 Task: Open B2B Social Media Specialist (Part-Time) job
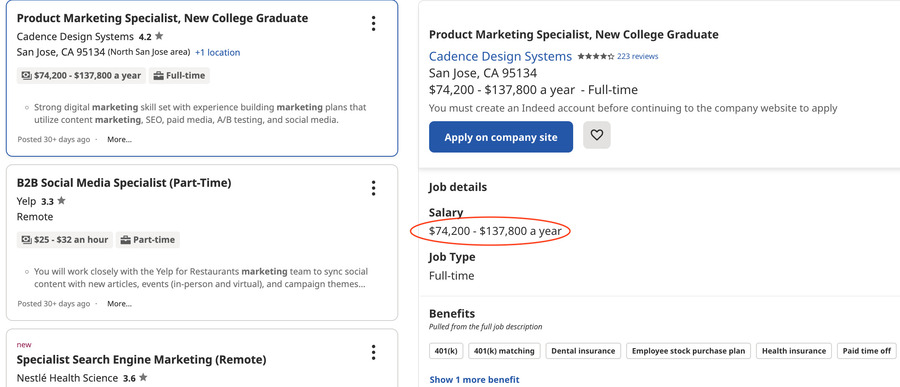click(x=124, y=183)
